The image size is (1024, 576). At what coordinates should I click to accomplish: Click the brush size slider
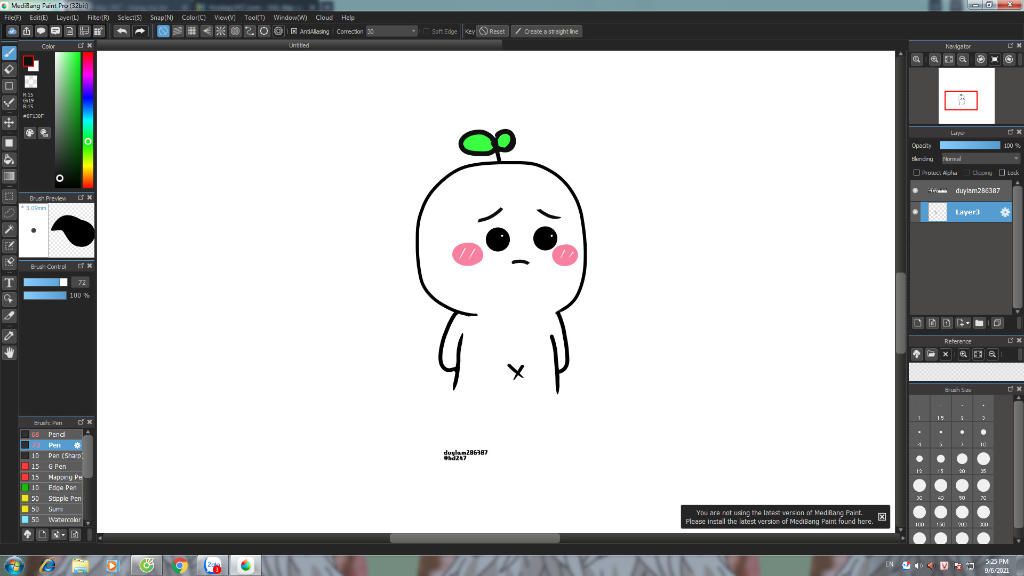coord(45,282)
